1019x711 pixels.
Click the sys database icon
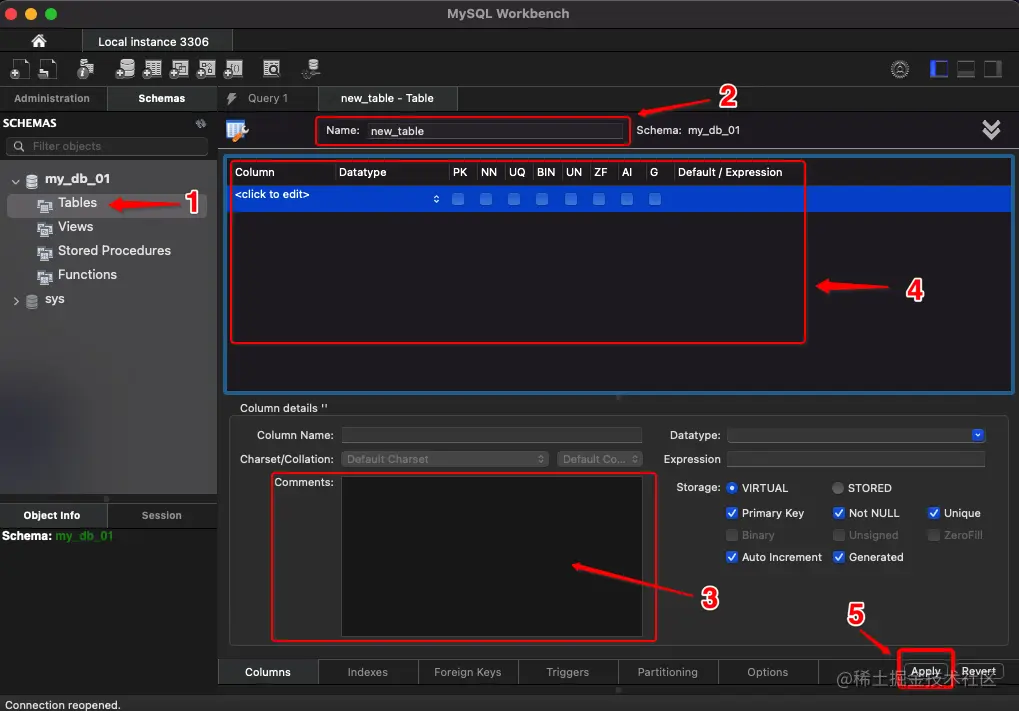pyautogui.click(x=32, y=302)
